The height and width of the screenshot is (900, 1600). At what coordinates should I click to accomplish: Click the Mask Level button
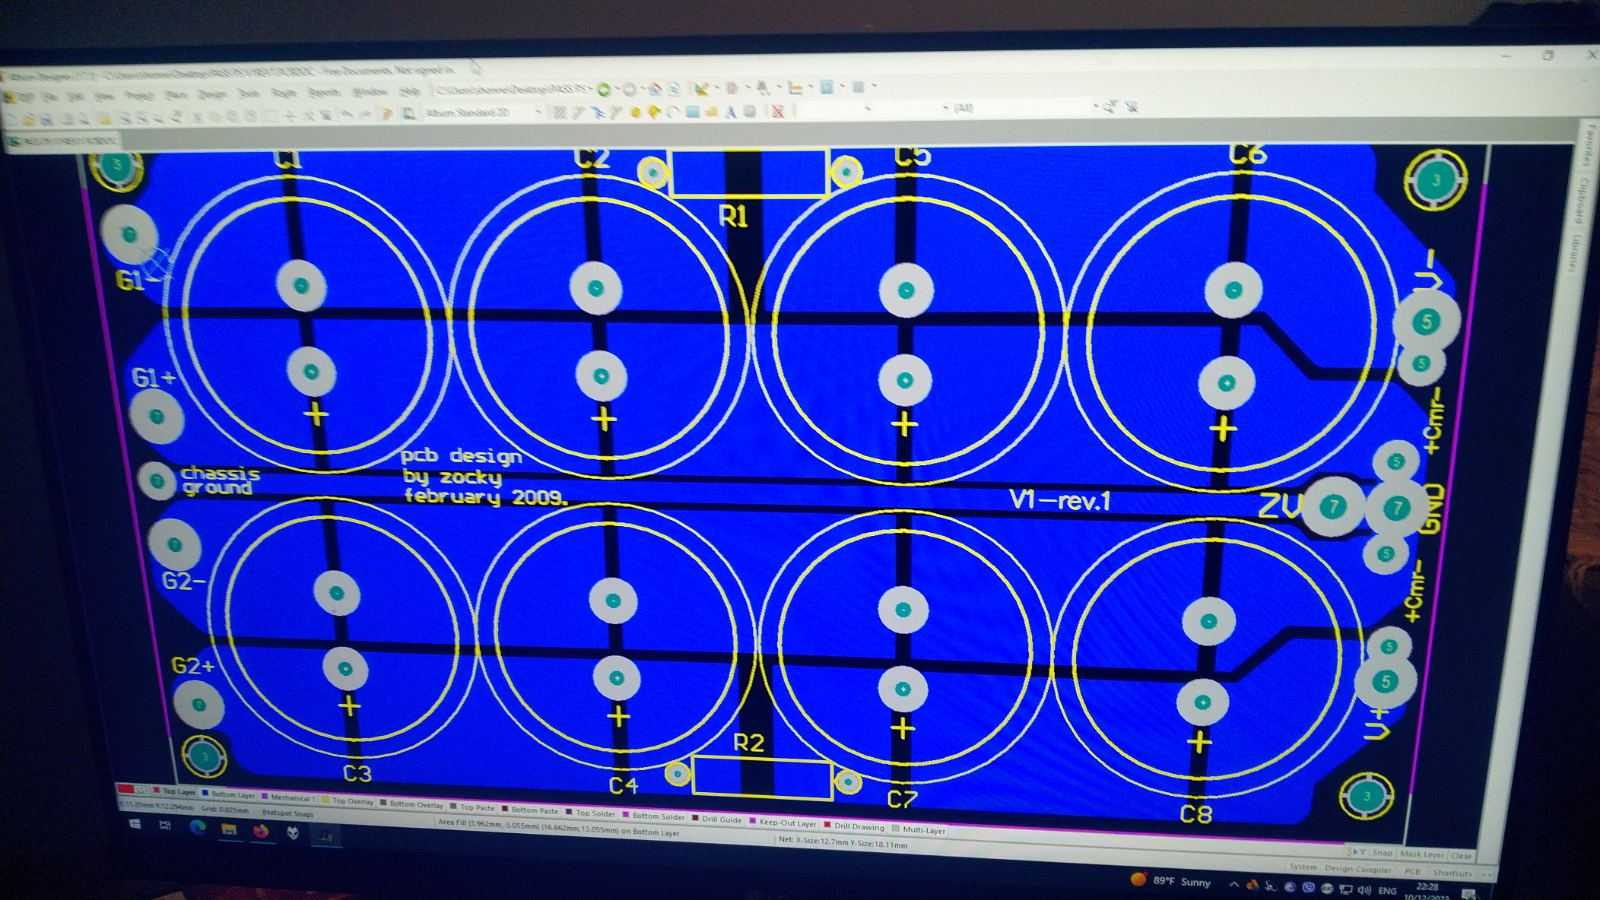point(1421,854)
